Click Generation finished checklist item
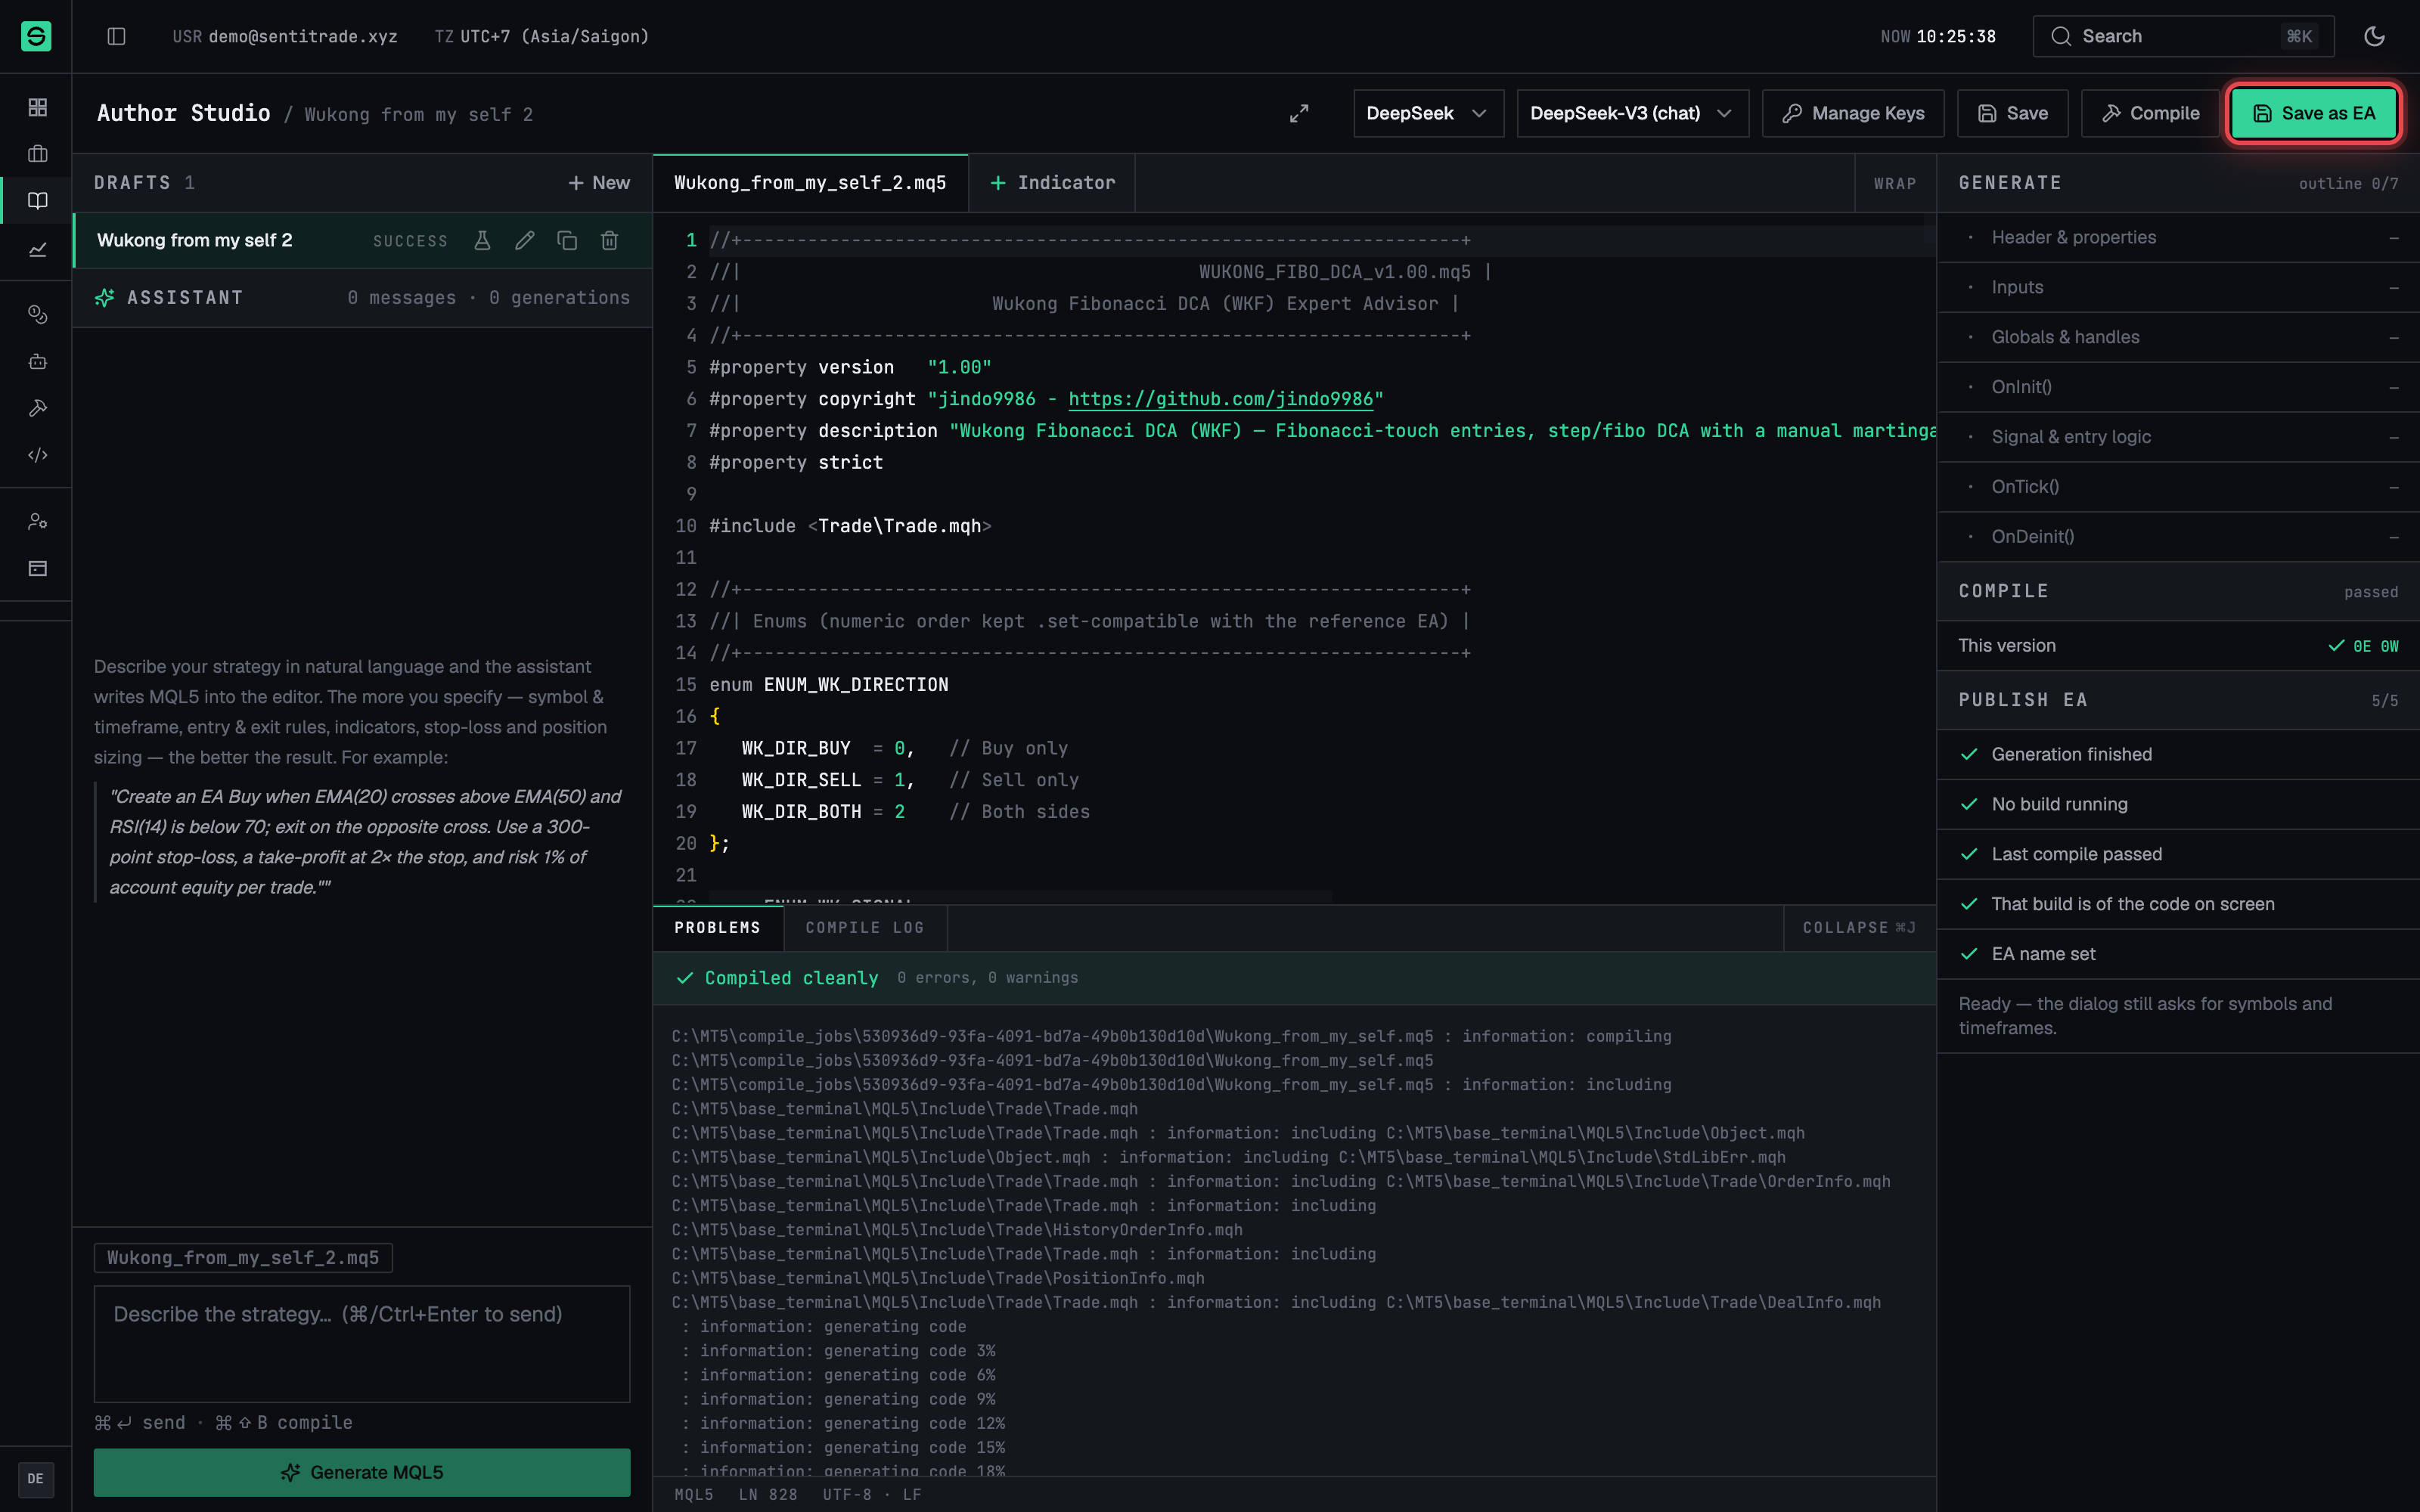This screenshot has height=1512, width=2420. (x=2178, y=754)
